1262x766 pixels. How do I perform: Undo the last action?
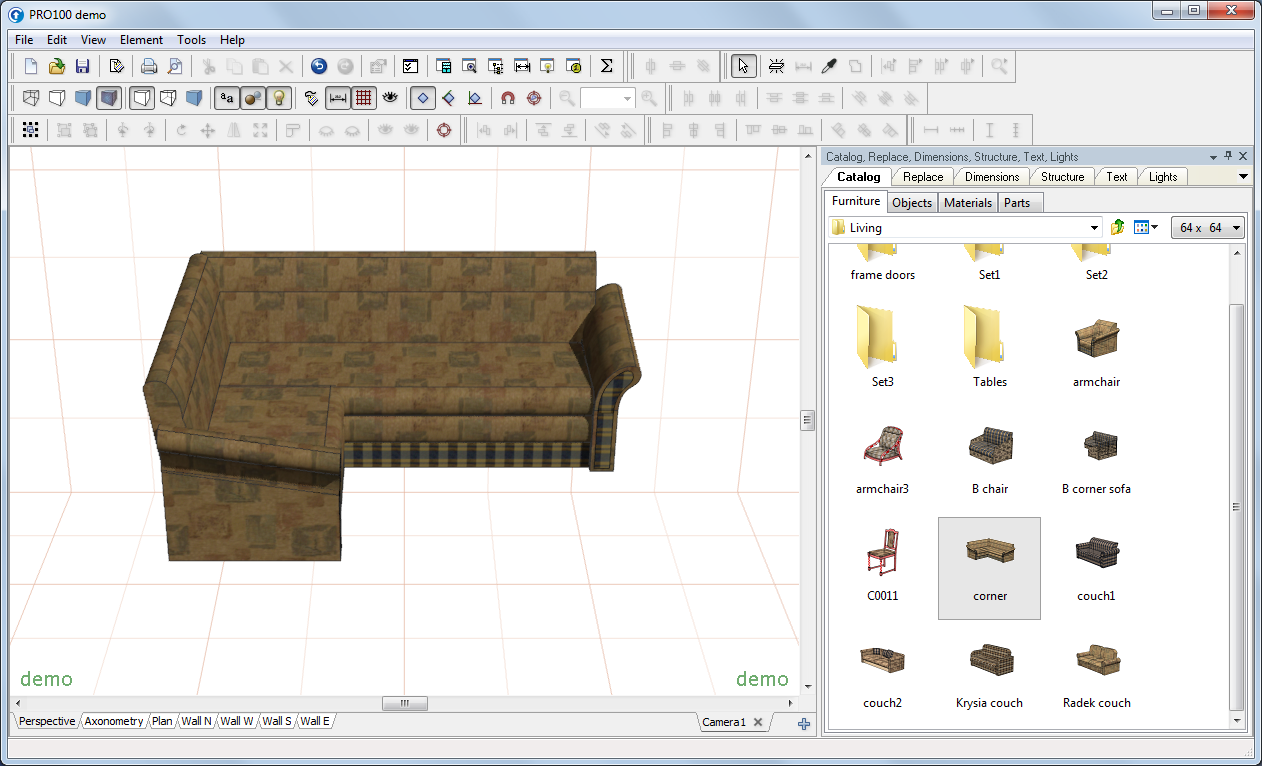[319, 67]
